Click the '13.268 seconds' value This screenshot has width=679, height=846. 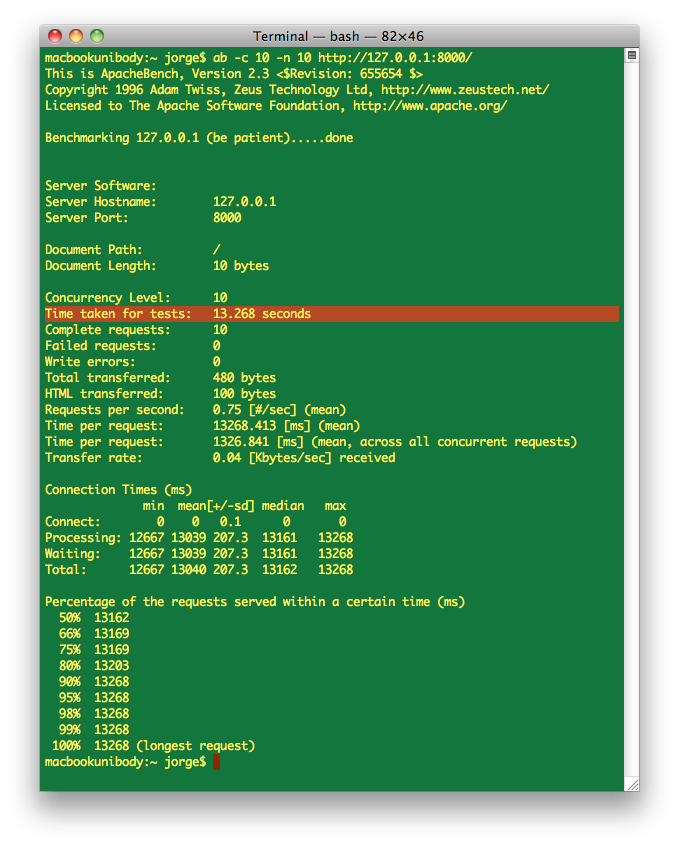(x=262, y=314)
